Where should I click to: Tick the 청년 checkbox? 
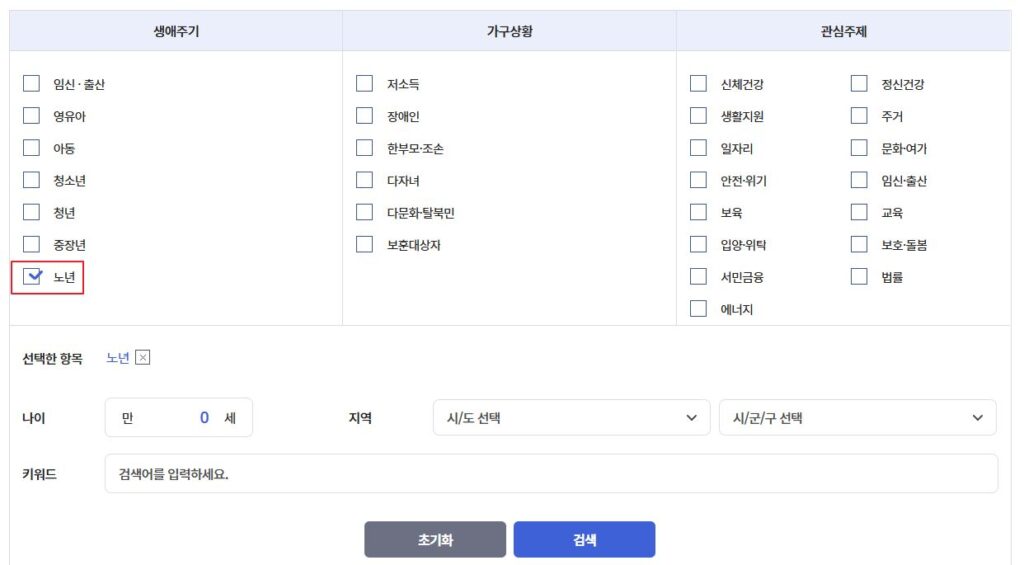(32, 212)
